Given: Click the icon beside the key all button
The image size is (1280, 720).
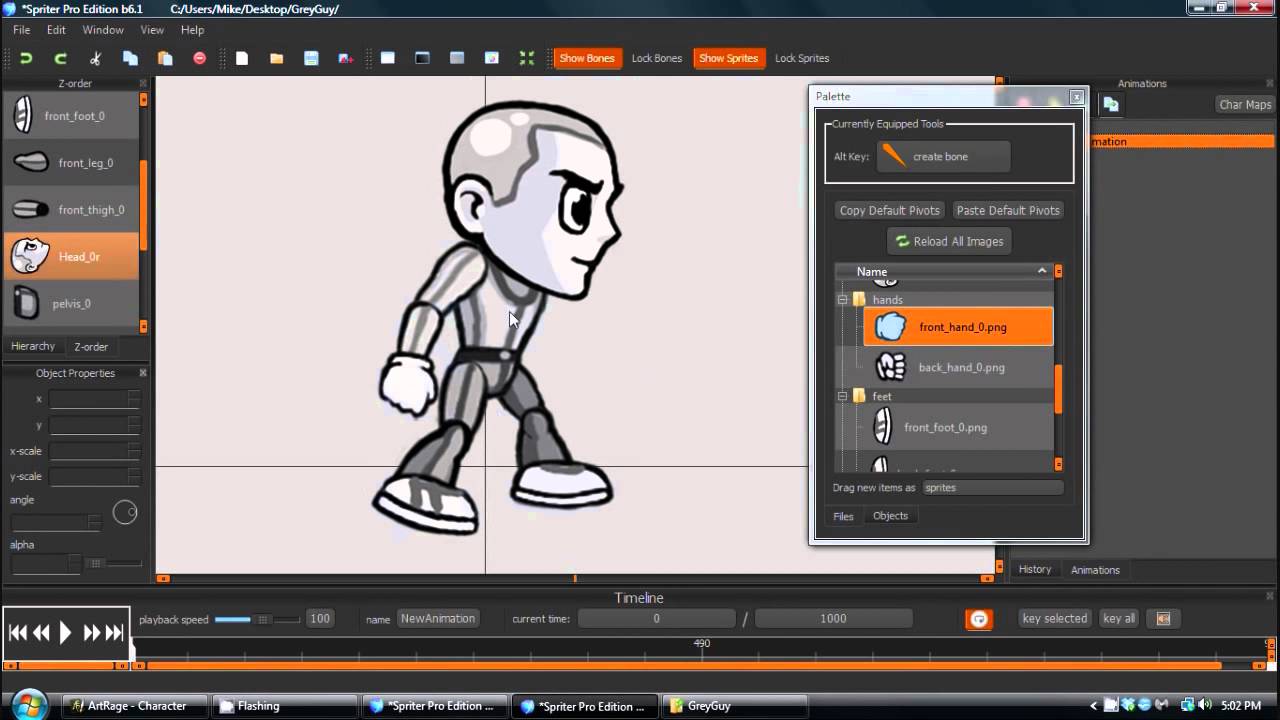Looking at the screenshot, I should coord(1163,619).
